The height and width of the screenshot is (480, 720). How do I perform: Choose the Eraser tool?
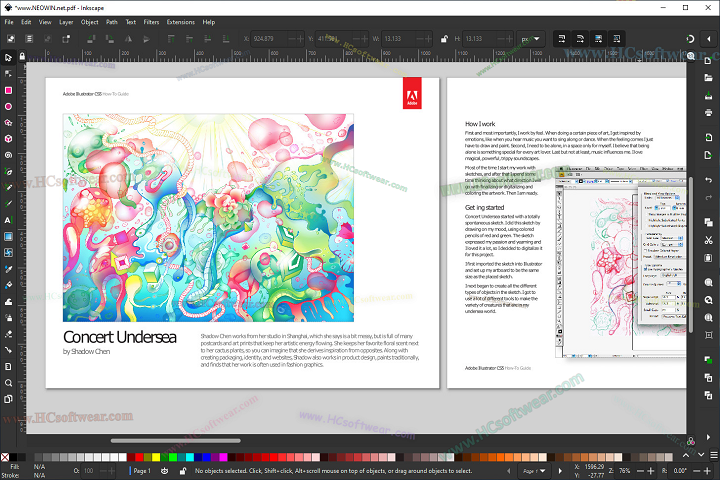tap(8, 334)
